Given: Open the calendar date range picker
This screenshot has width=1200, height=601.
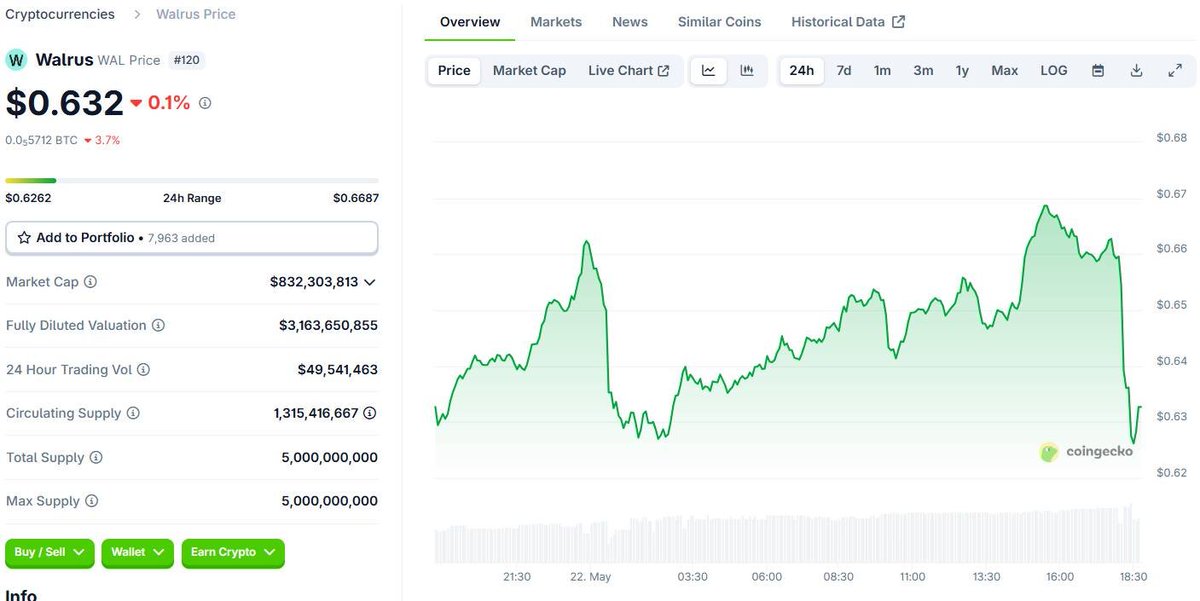Looking at the screenshot, I should [x=1098, y=70].
